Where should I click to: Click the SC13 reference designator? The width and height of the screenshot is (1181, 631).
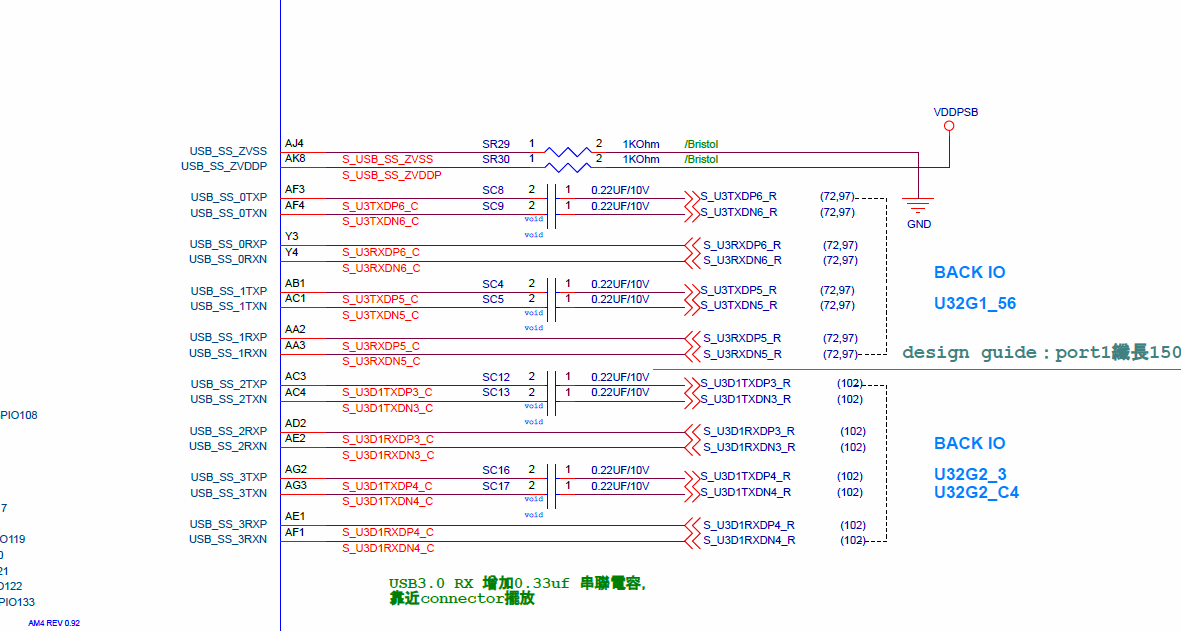click(496, 393)
